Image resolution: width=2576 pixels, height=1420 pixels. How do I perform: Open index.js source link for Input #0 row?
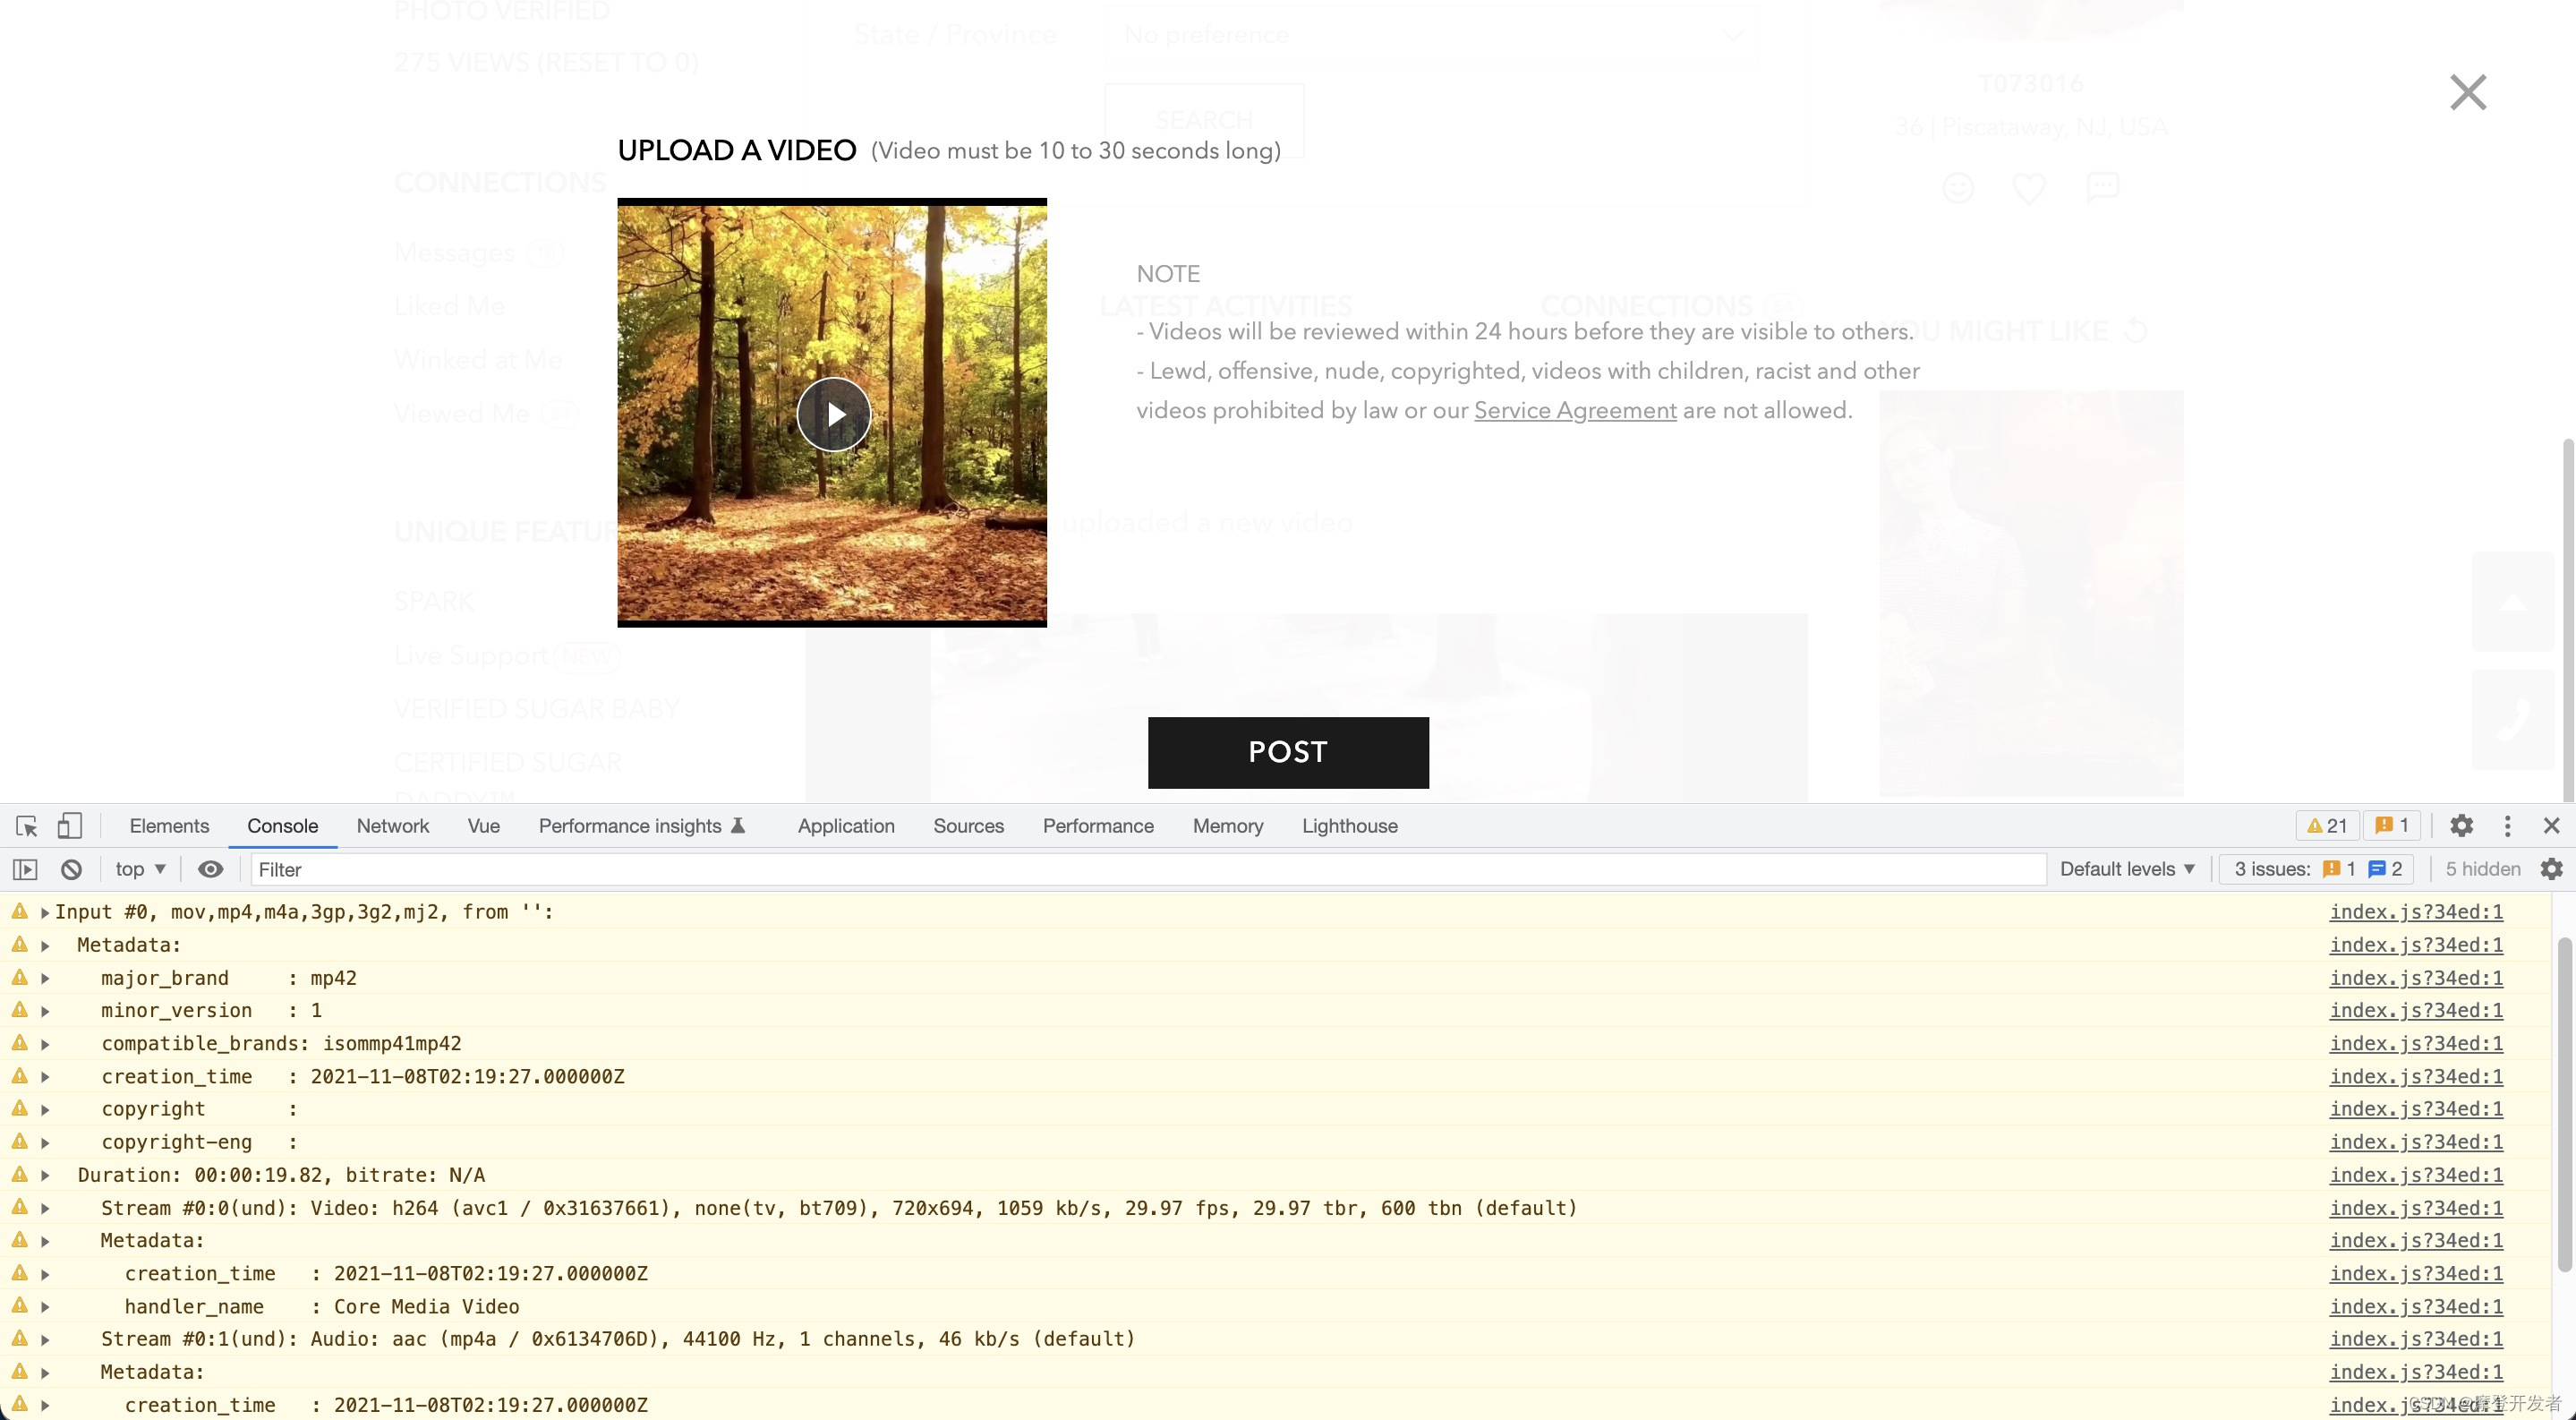point(2416,912)
